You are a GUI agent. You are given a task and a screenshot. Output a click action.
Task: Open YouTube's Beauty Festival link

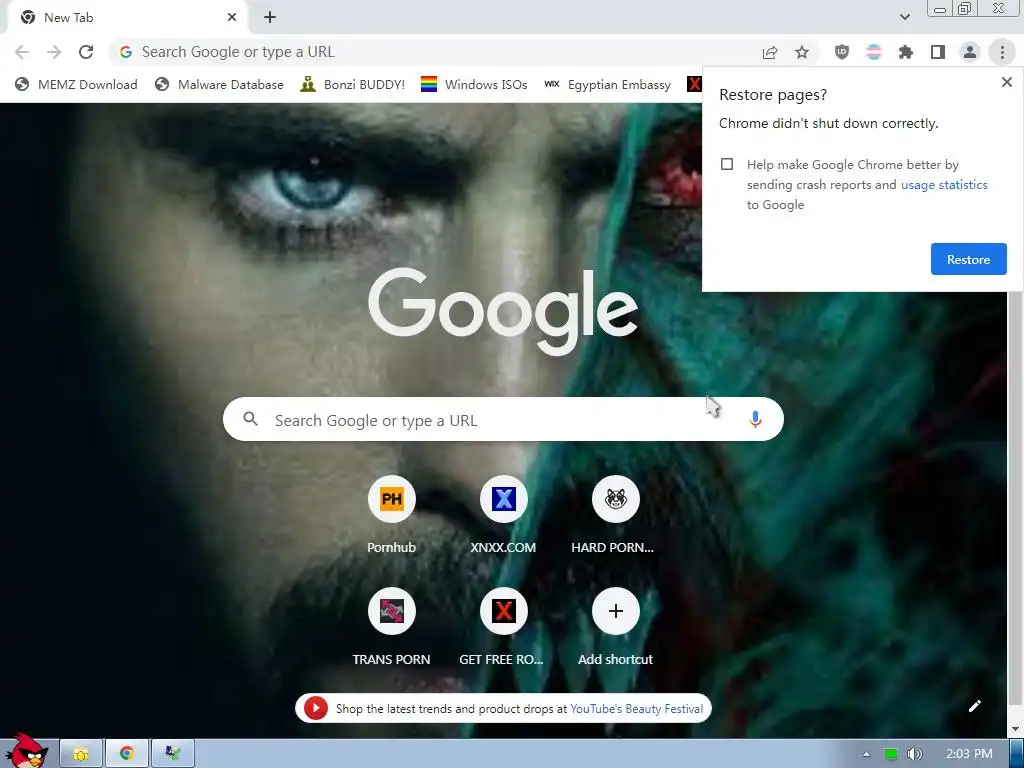pyautogui.click(x=637, y=709)
